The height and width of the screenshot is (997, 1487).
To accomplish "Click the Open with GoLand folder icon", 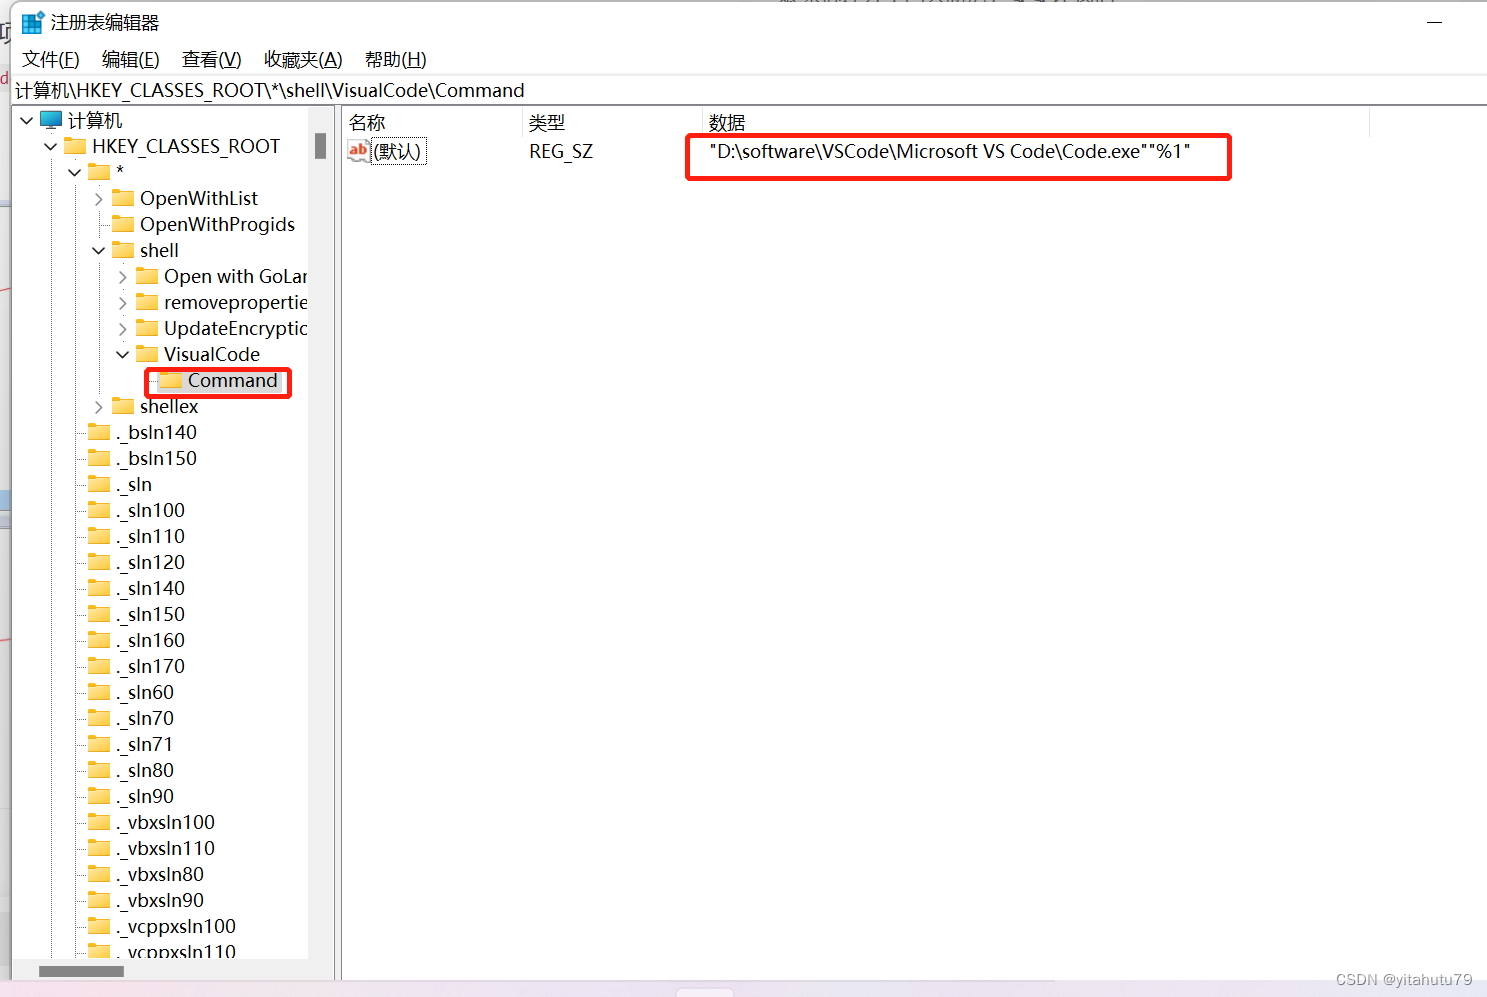I will (x=147, y=276).
